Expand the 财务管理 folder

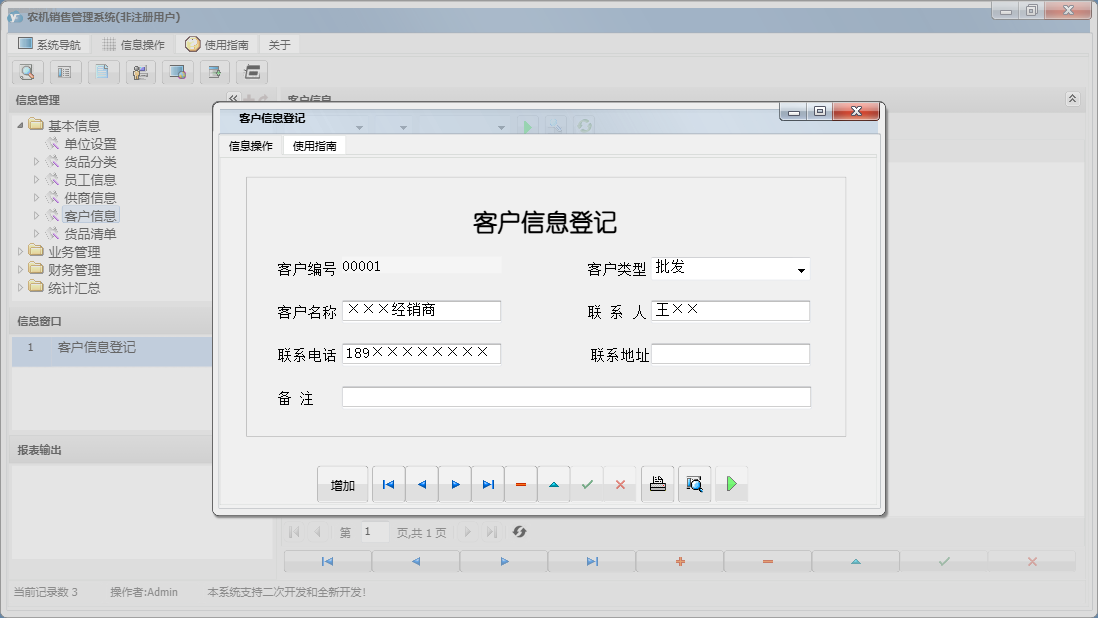point(22,269)
